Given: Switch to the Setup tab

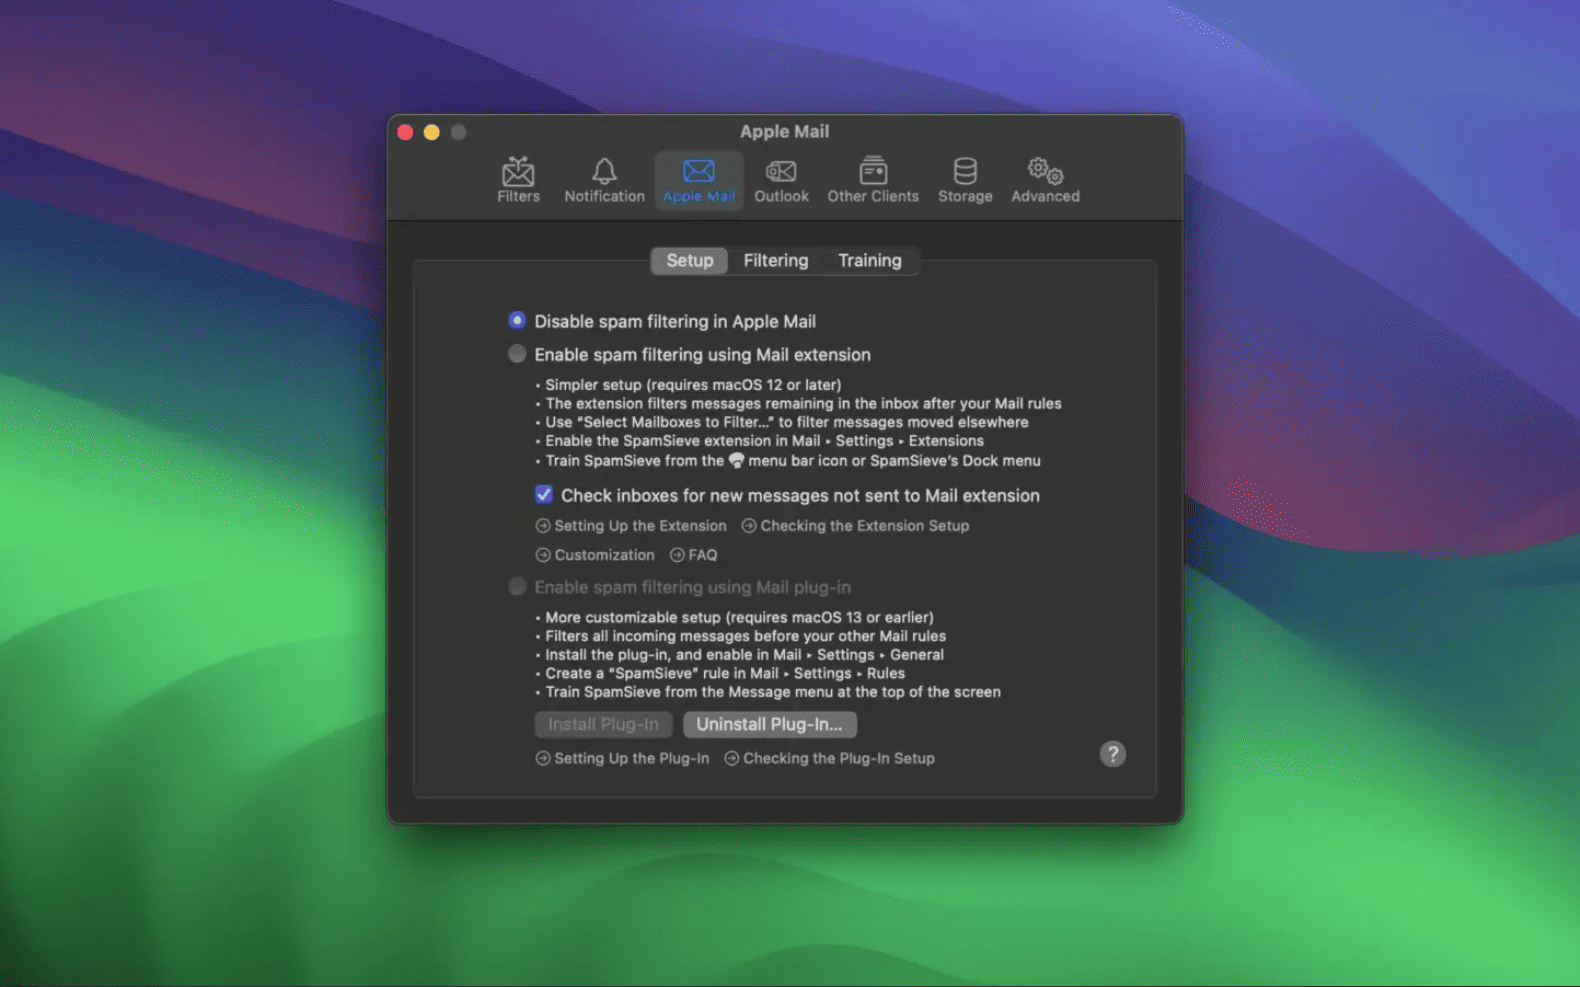Looking at the screenshot, I should pos(690,261).
